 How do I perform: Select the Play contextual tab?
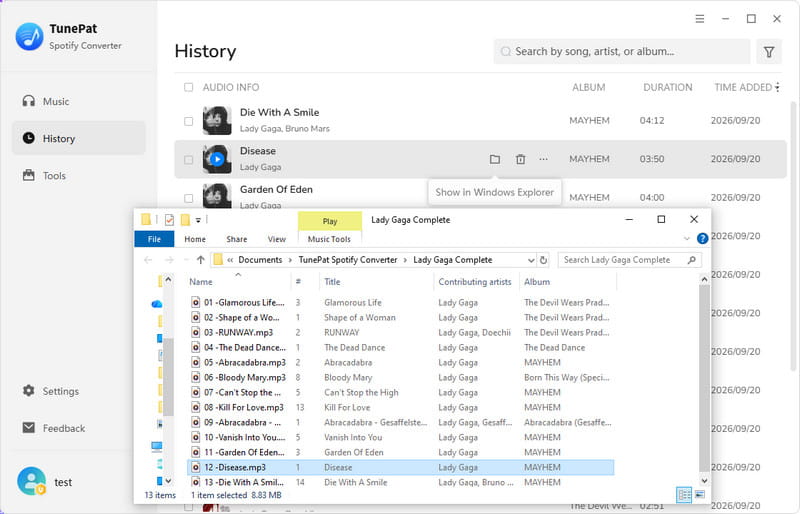(x=330, y=221)
